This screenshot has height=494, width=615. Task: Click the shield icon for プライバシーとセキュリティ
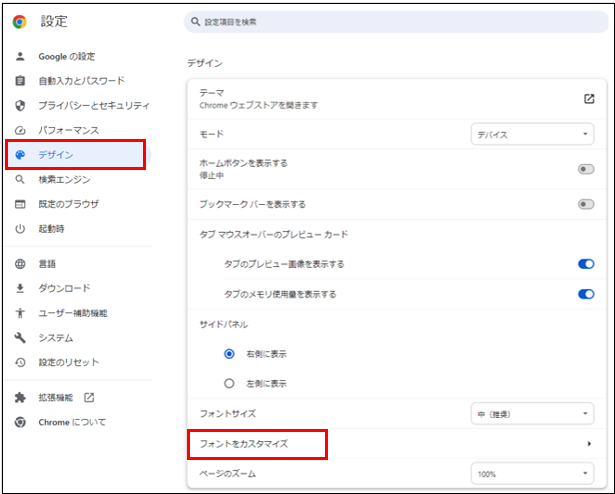point(20,105)
